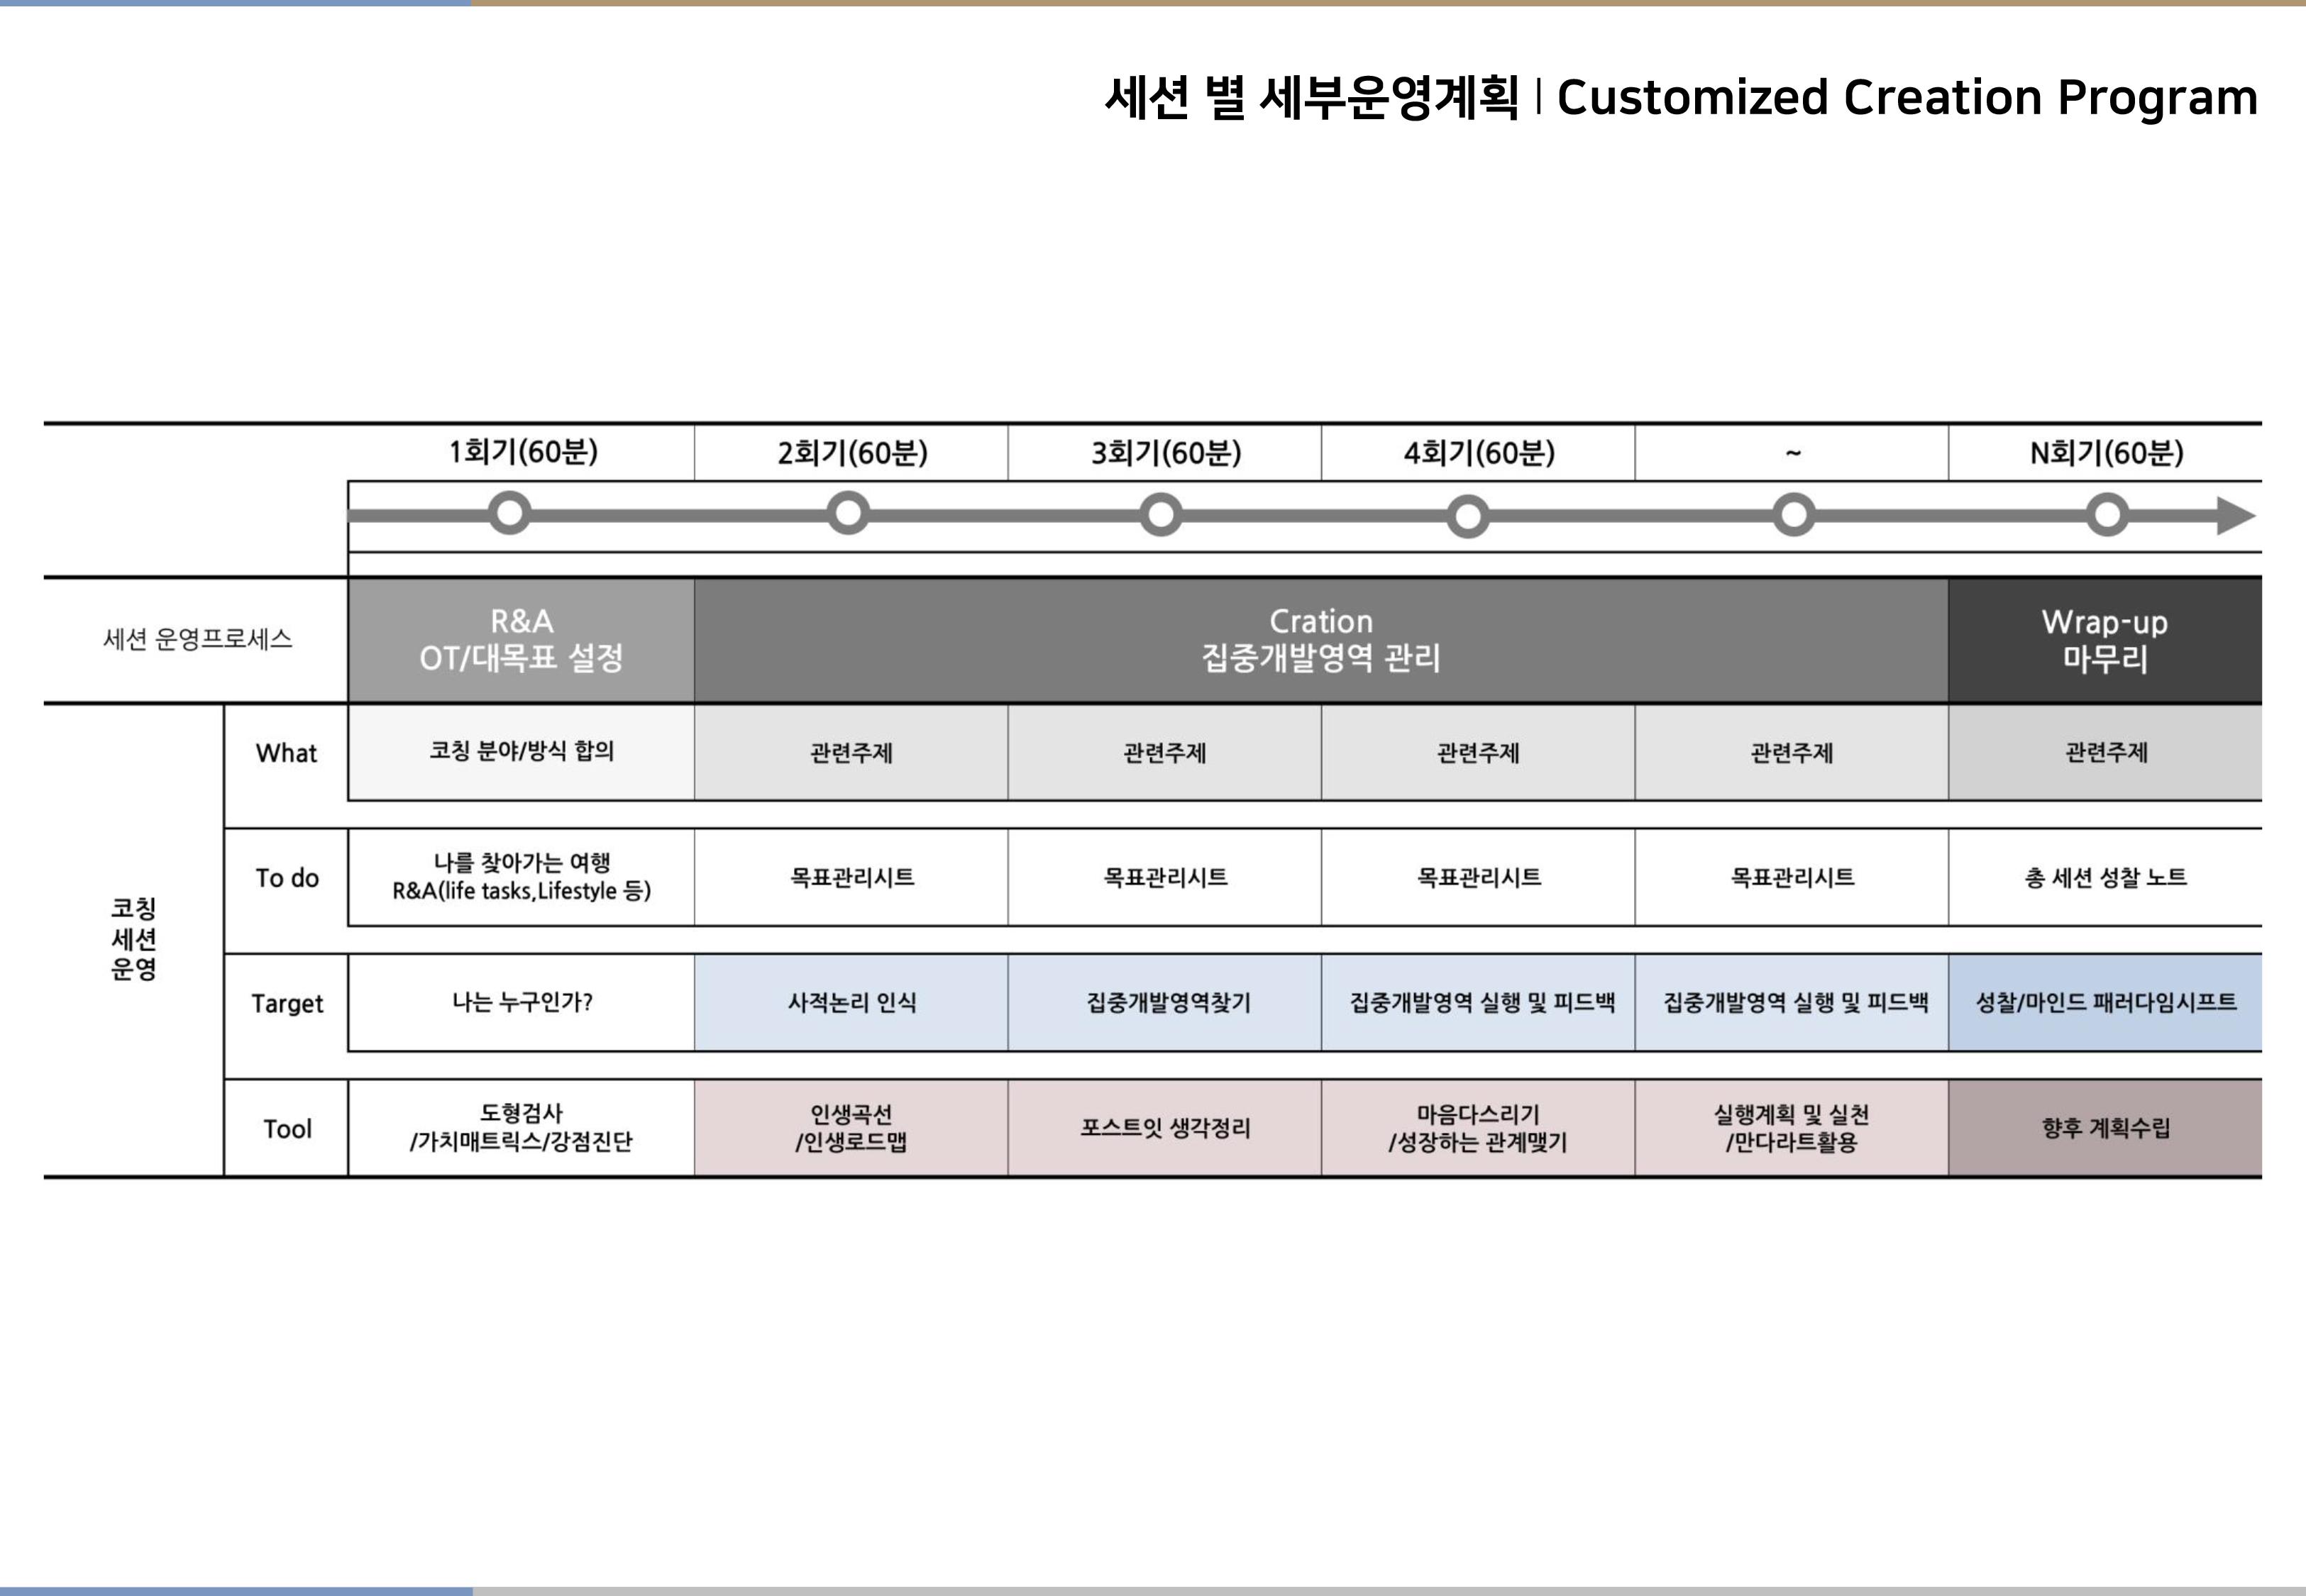Click the 향후 계획수립 cell
The height and width of the screenshot is (1596, 2306).
click(2105, 1128)
